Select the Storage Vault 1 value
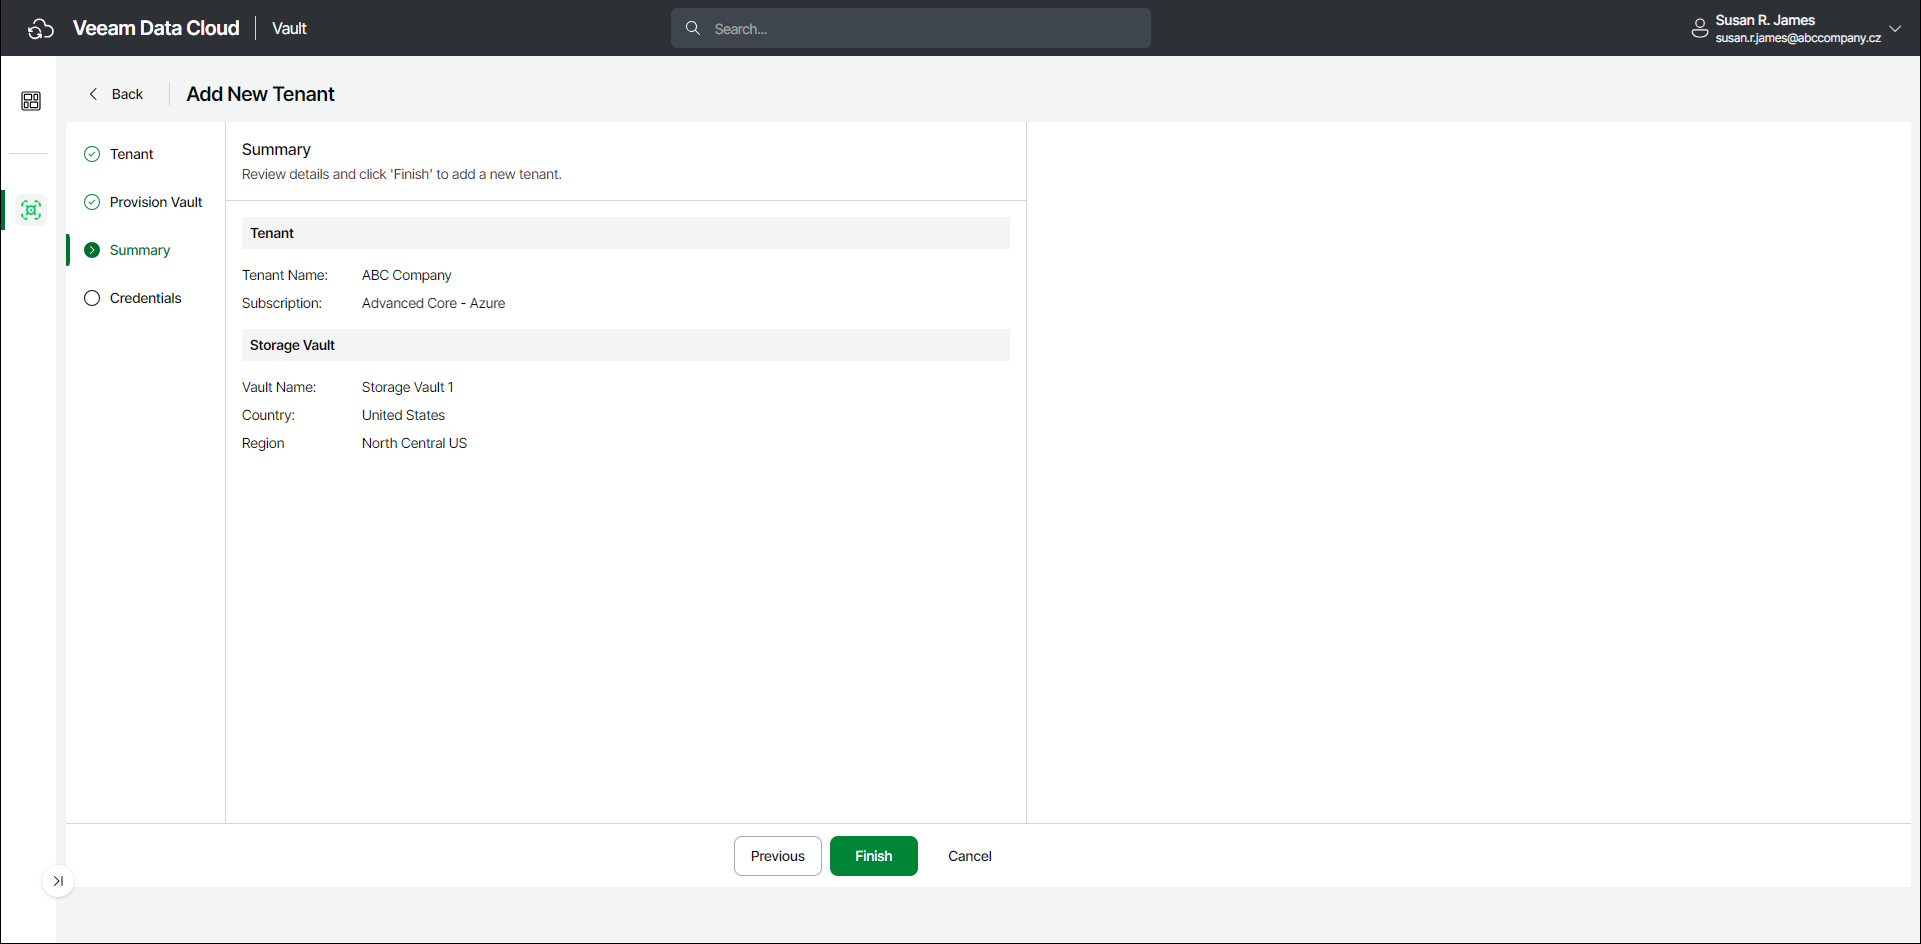Viewport: 1921px width, 944px height. tap(407, 387)
